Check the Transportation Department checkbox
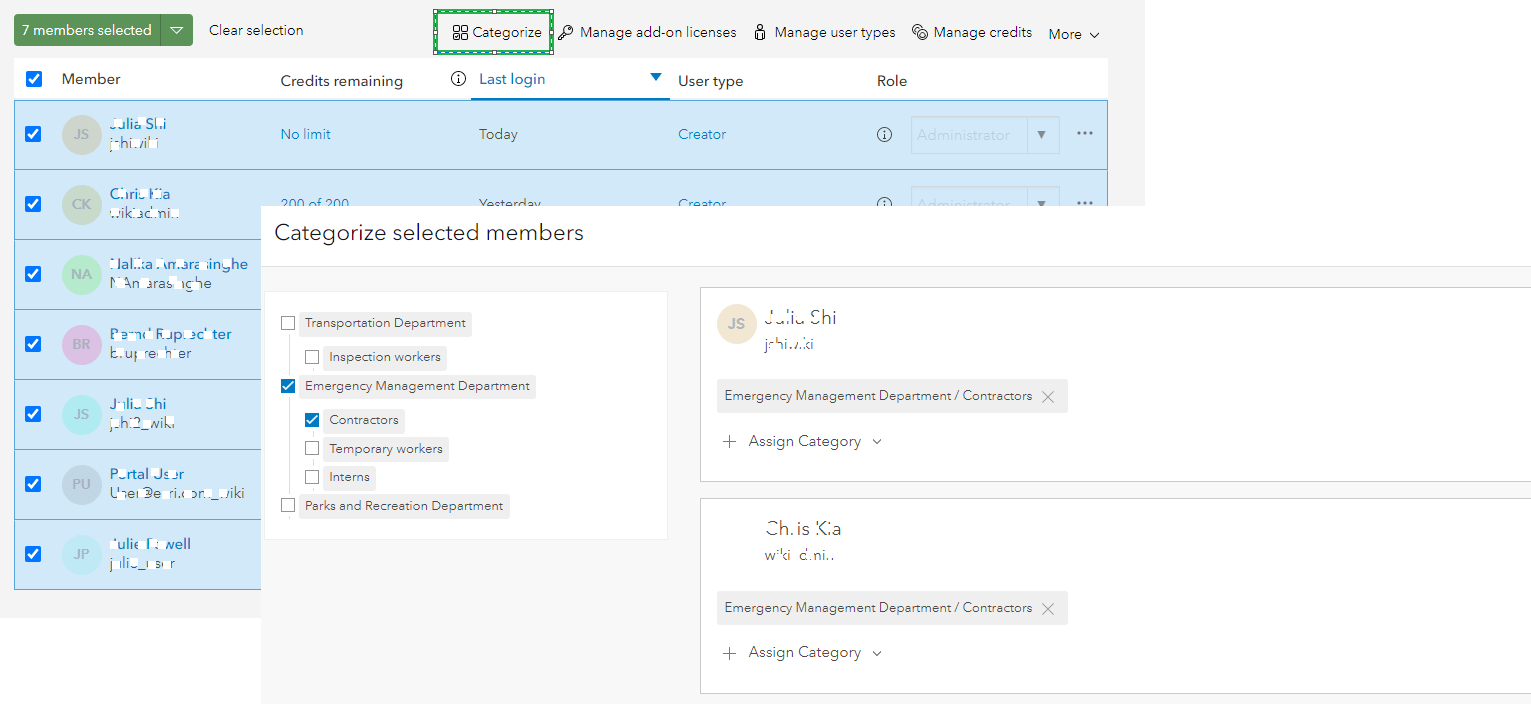The height and width of the screenshot is (704, 1531). pos(288,323)
